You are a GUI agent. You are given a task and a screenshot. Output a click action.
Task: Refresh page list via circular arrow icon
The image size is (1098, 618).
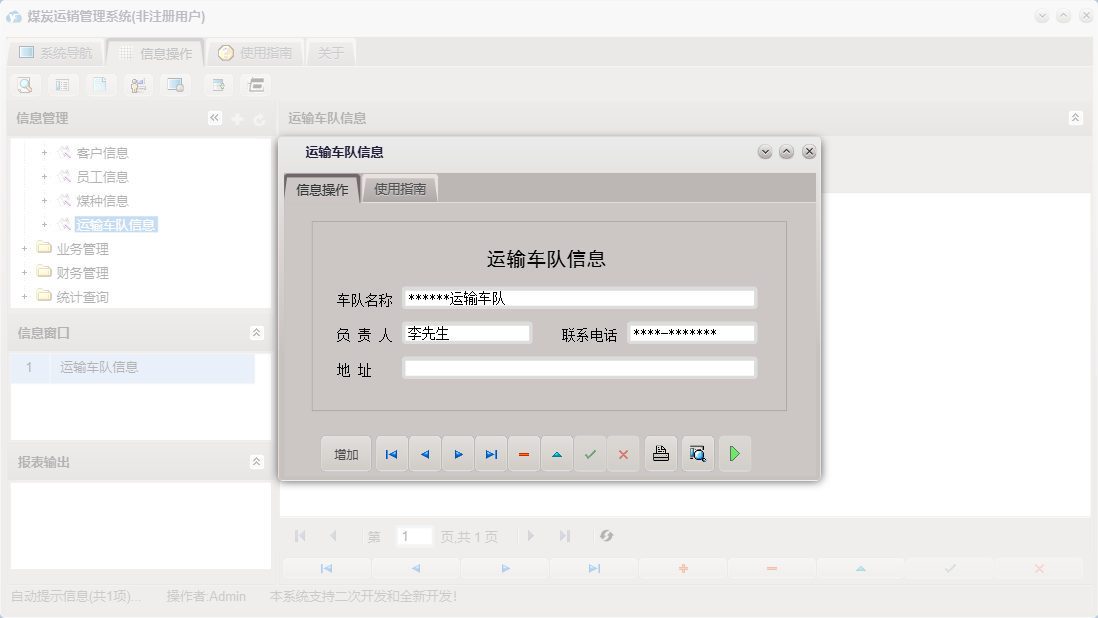point(605,536)
